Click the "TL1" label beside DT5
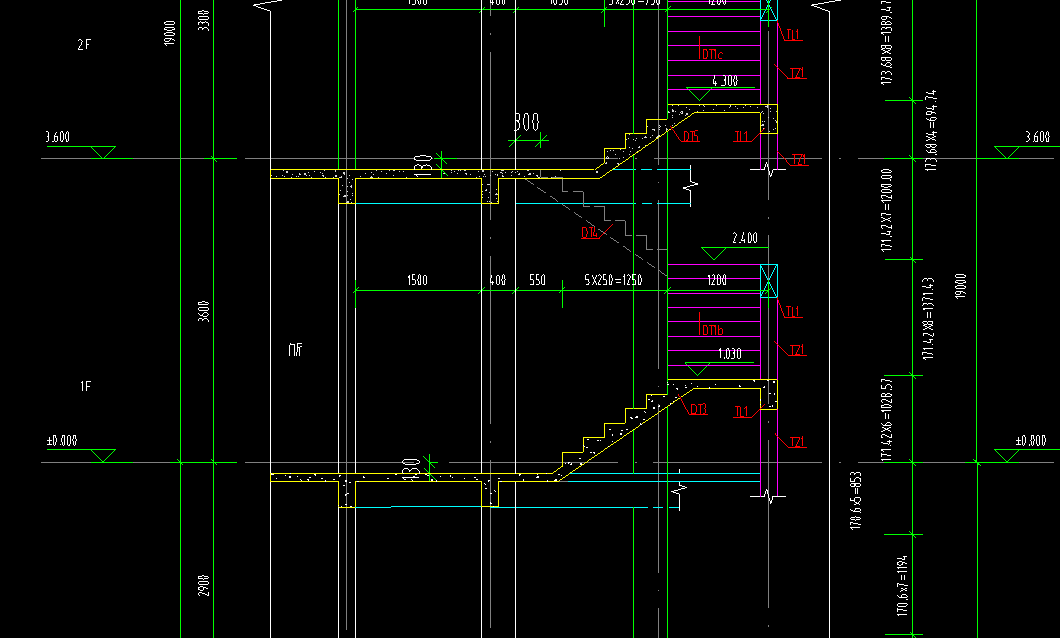This screenshot has height=638, width=1060. pos(742,137)
